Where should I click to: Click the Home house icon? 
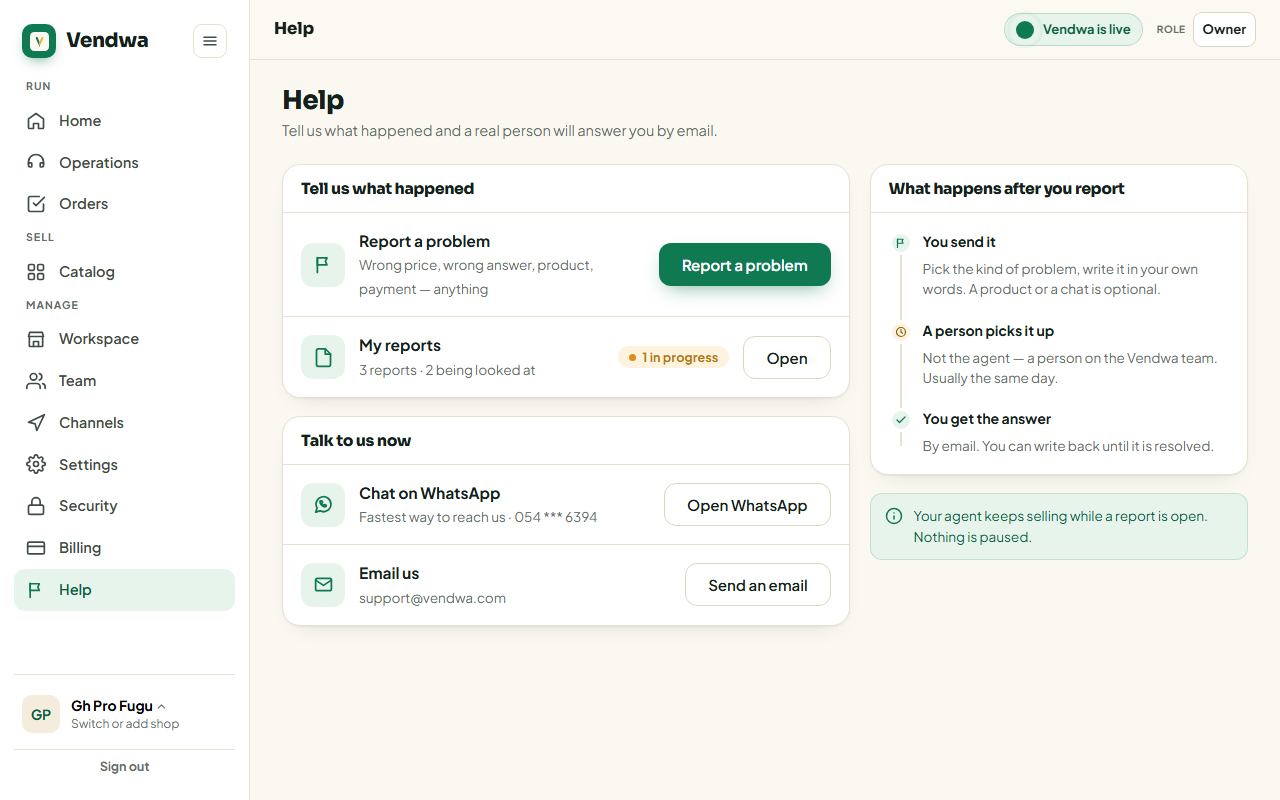36,121
